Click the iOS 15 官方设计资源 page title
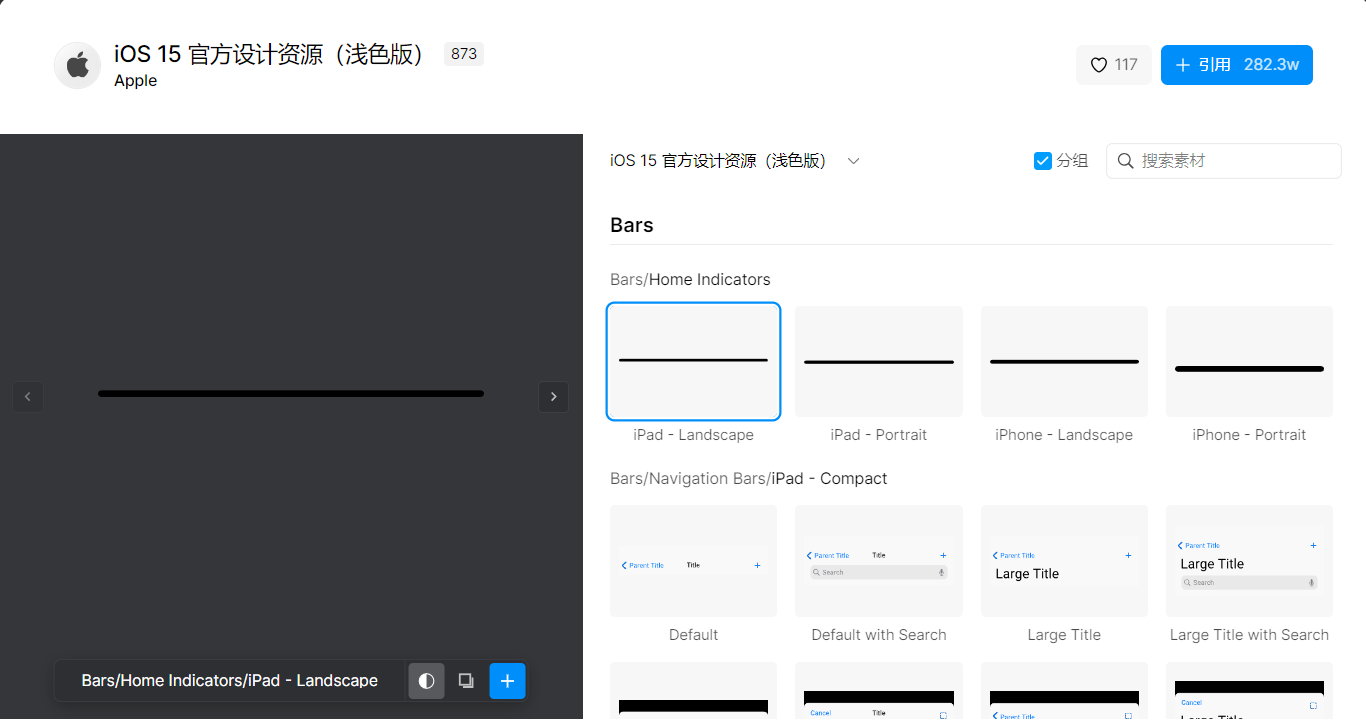1366x721 pixels. 272,54
